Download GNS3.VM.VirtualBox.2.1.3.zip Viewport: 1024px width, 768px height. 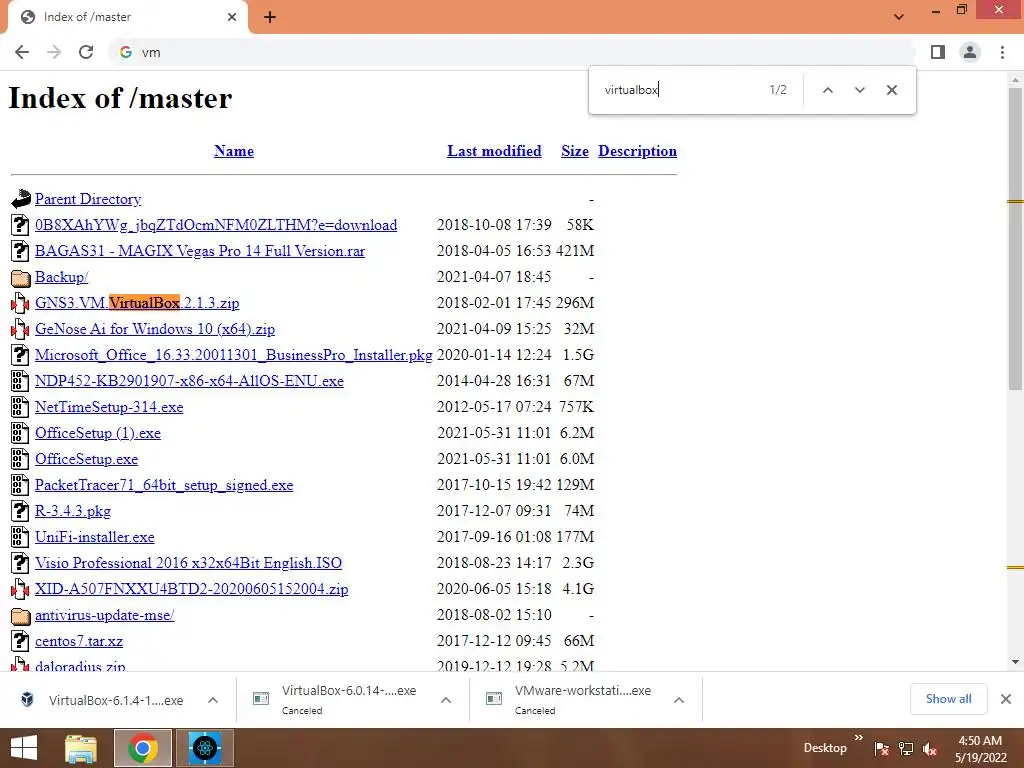click(137, 303)
